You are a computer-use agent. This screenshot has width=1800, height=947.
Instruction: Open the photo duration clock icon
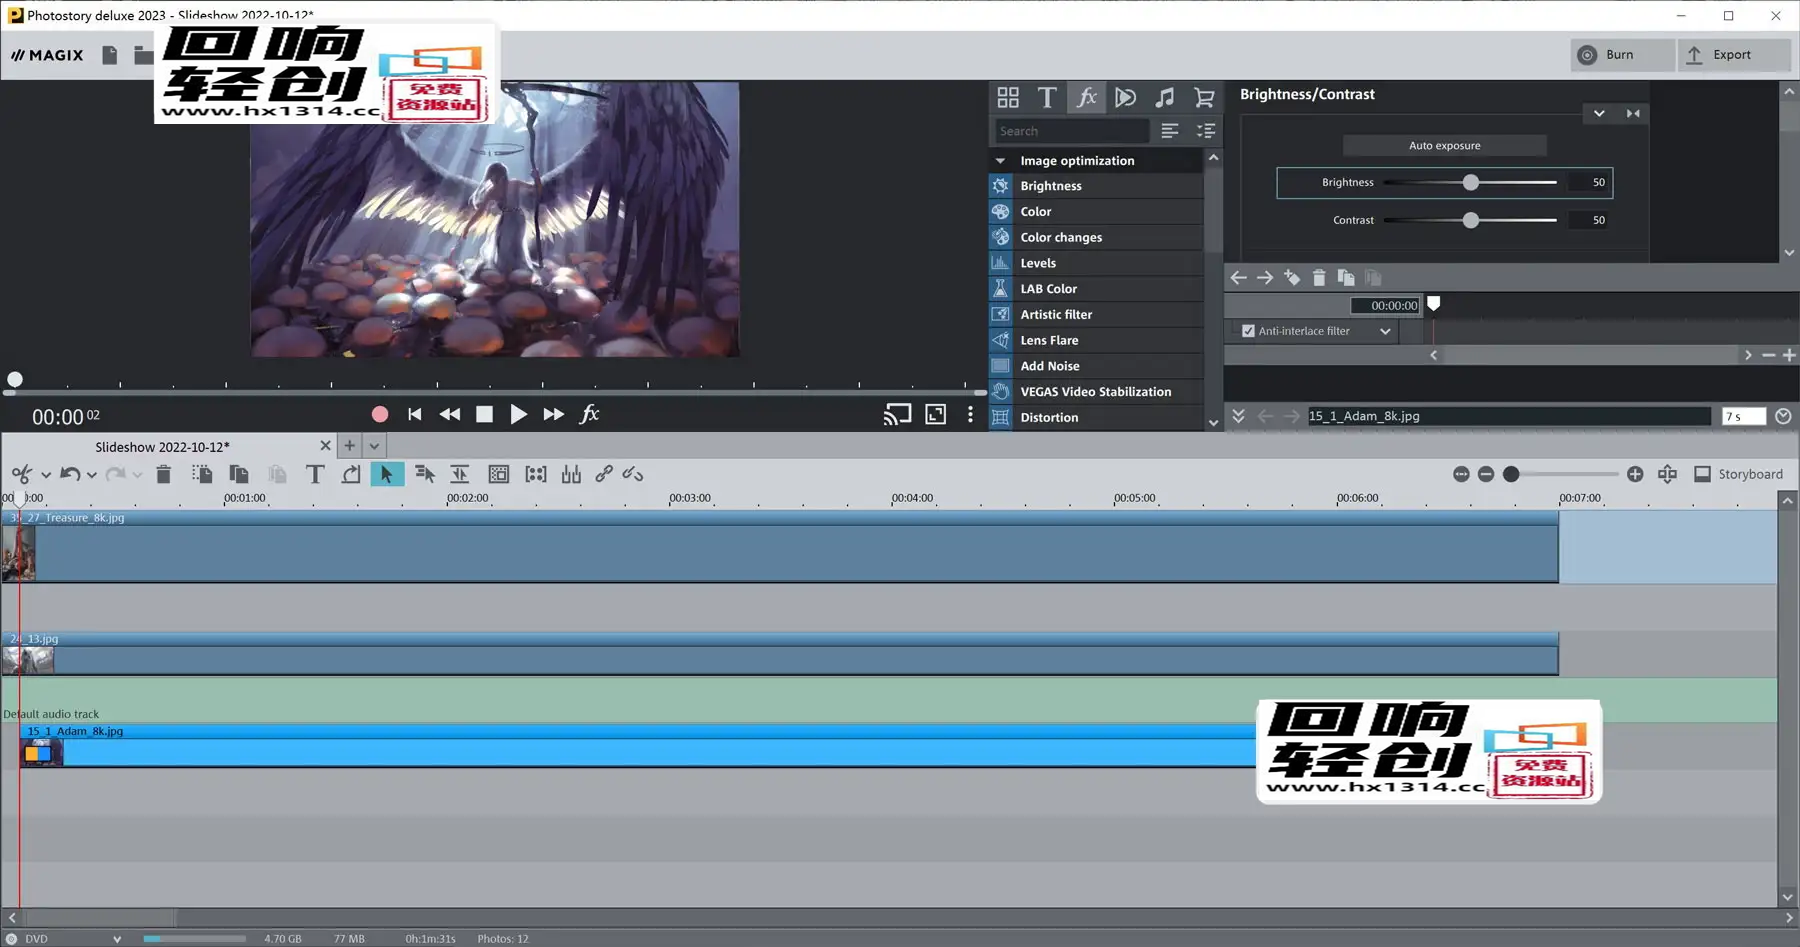pyautogui.click(x=1783, y=416)
